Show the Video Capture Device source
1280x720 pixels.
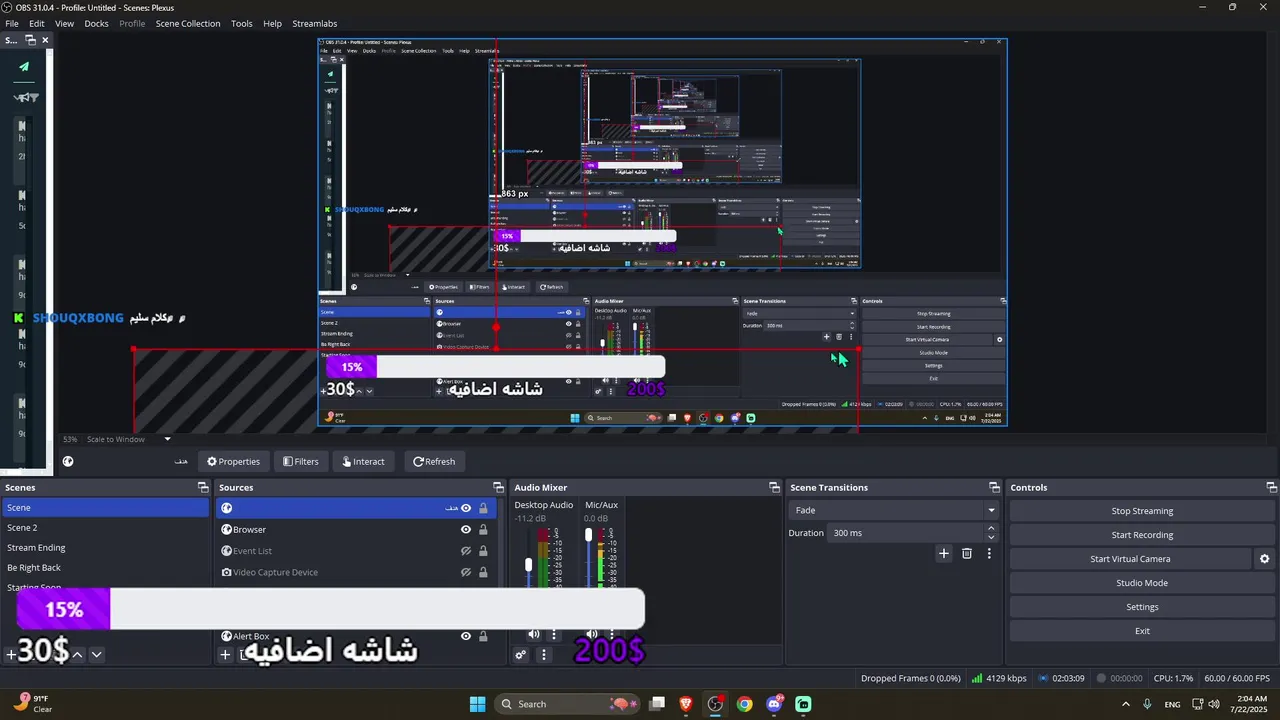tap(465, 573)
